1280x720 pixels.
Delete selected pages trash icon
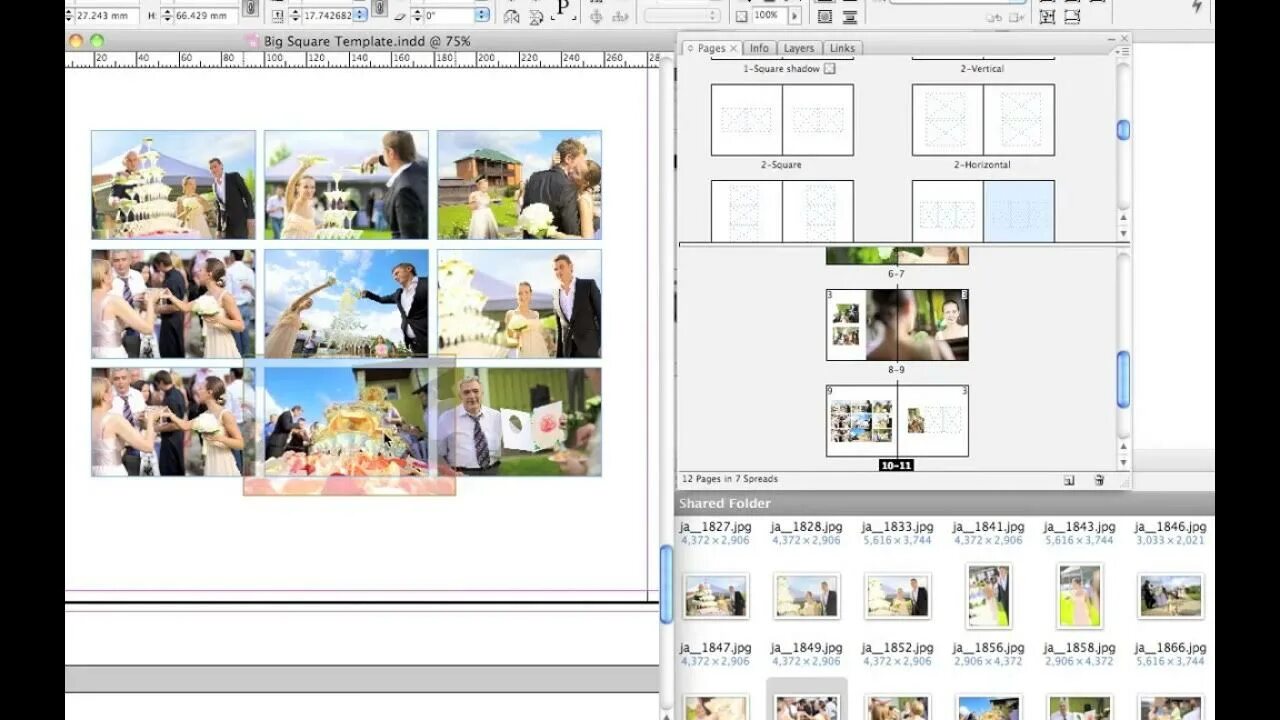click(1099, 480)
